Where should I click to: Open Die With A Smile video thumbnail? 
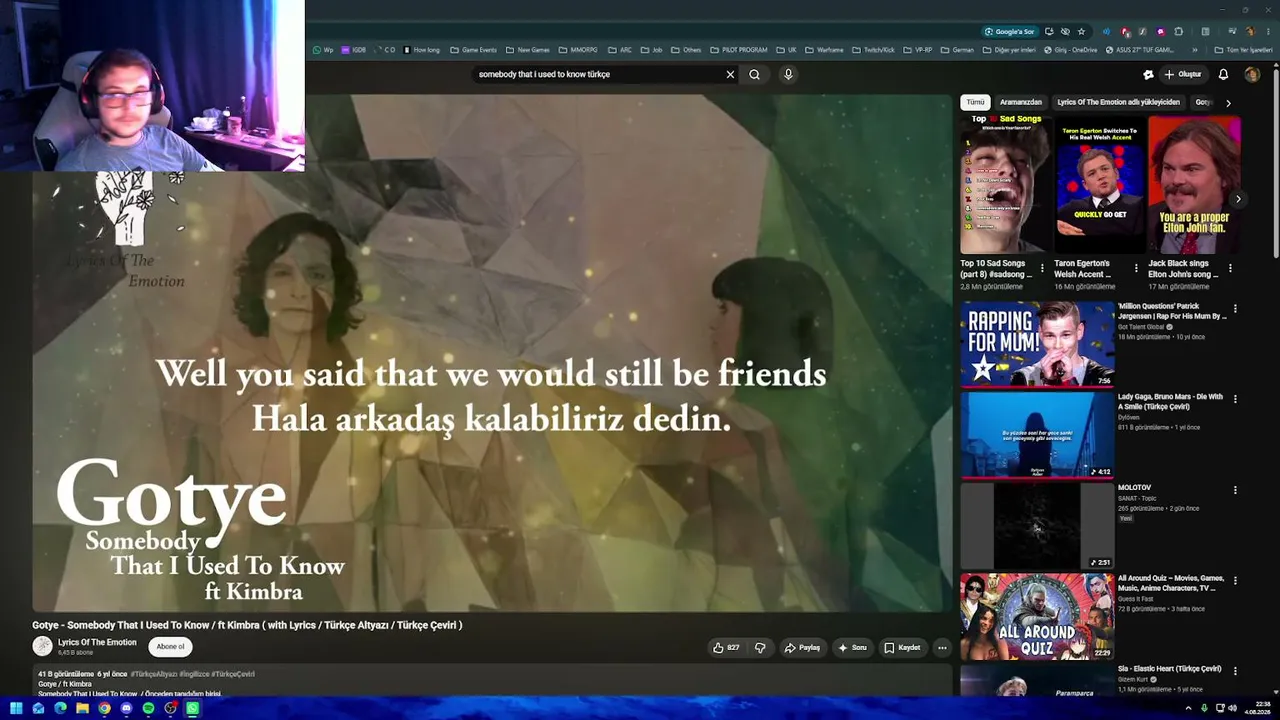point(1037,435)
